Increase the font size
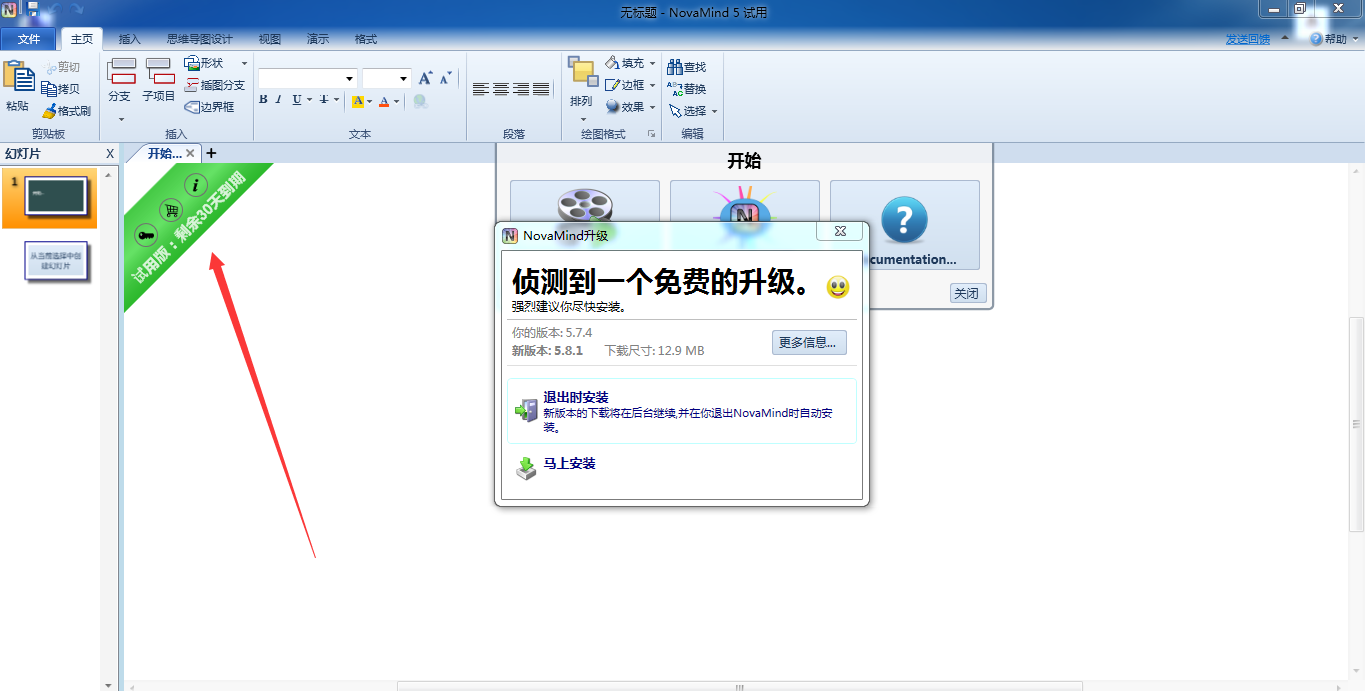The image size is (1365, 691). tap(426, 78)
